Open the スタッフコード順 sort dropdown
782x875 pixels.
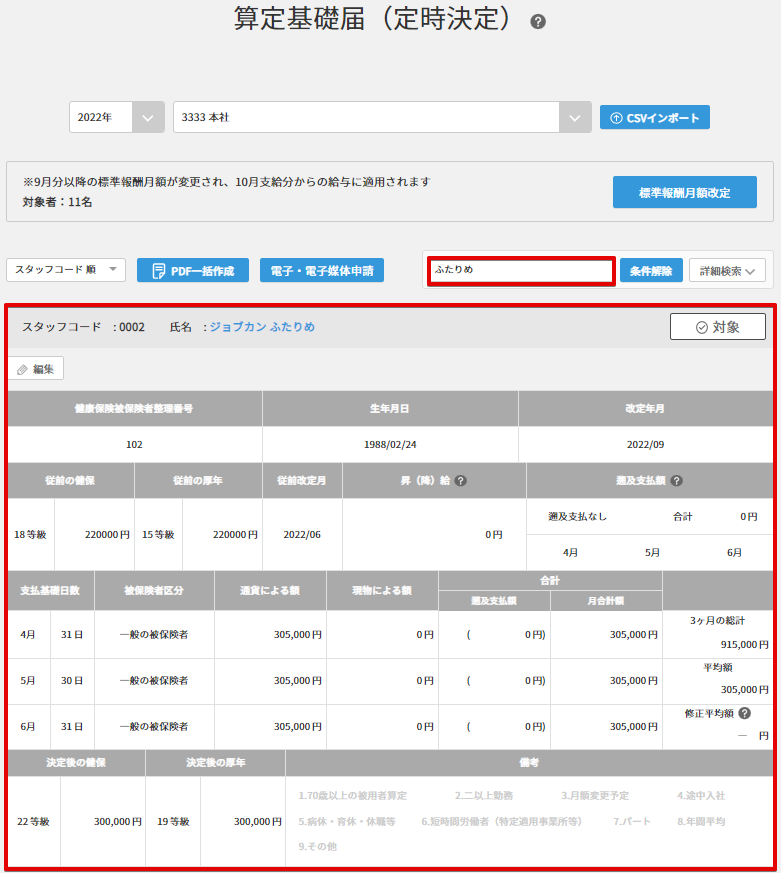(x=66, y=270)
